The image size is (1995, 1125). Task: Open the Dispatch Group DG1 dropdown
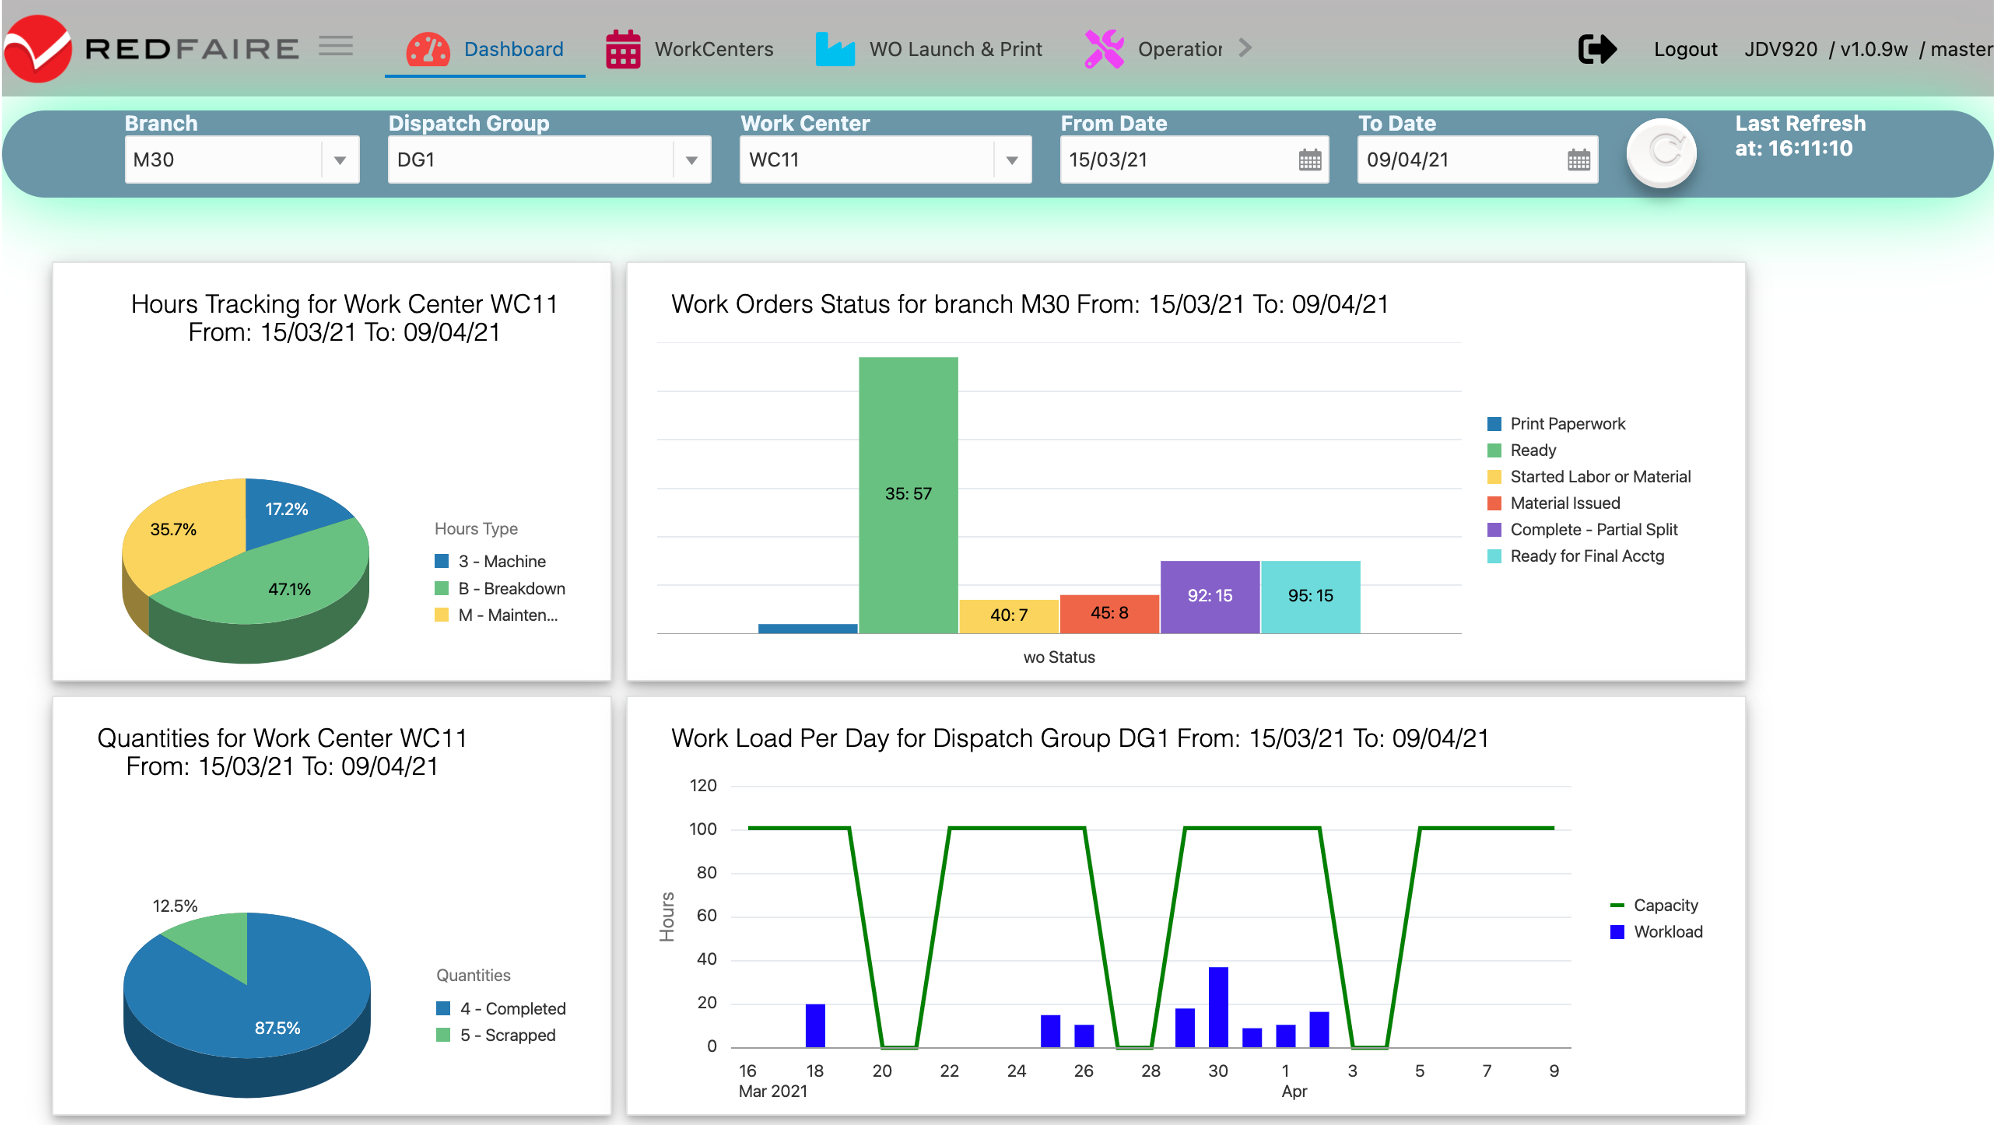(691, 160)
